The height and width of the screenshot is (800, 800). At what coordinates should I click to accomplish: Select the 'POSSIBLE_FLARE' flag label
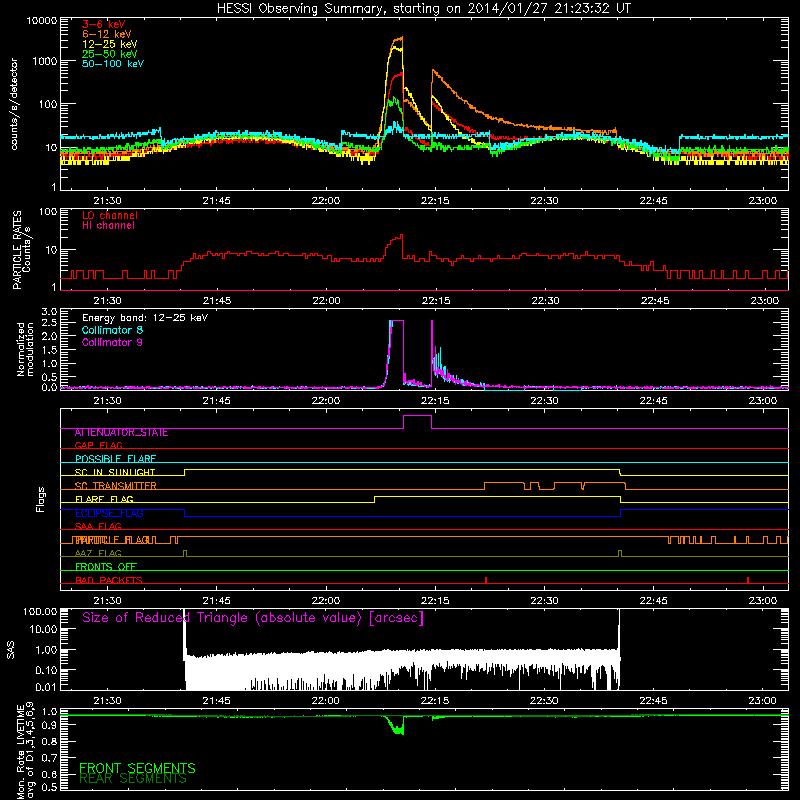[115, 458]
